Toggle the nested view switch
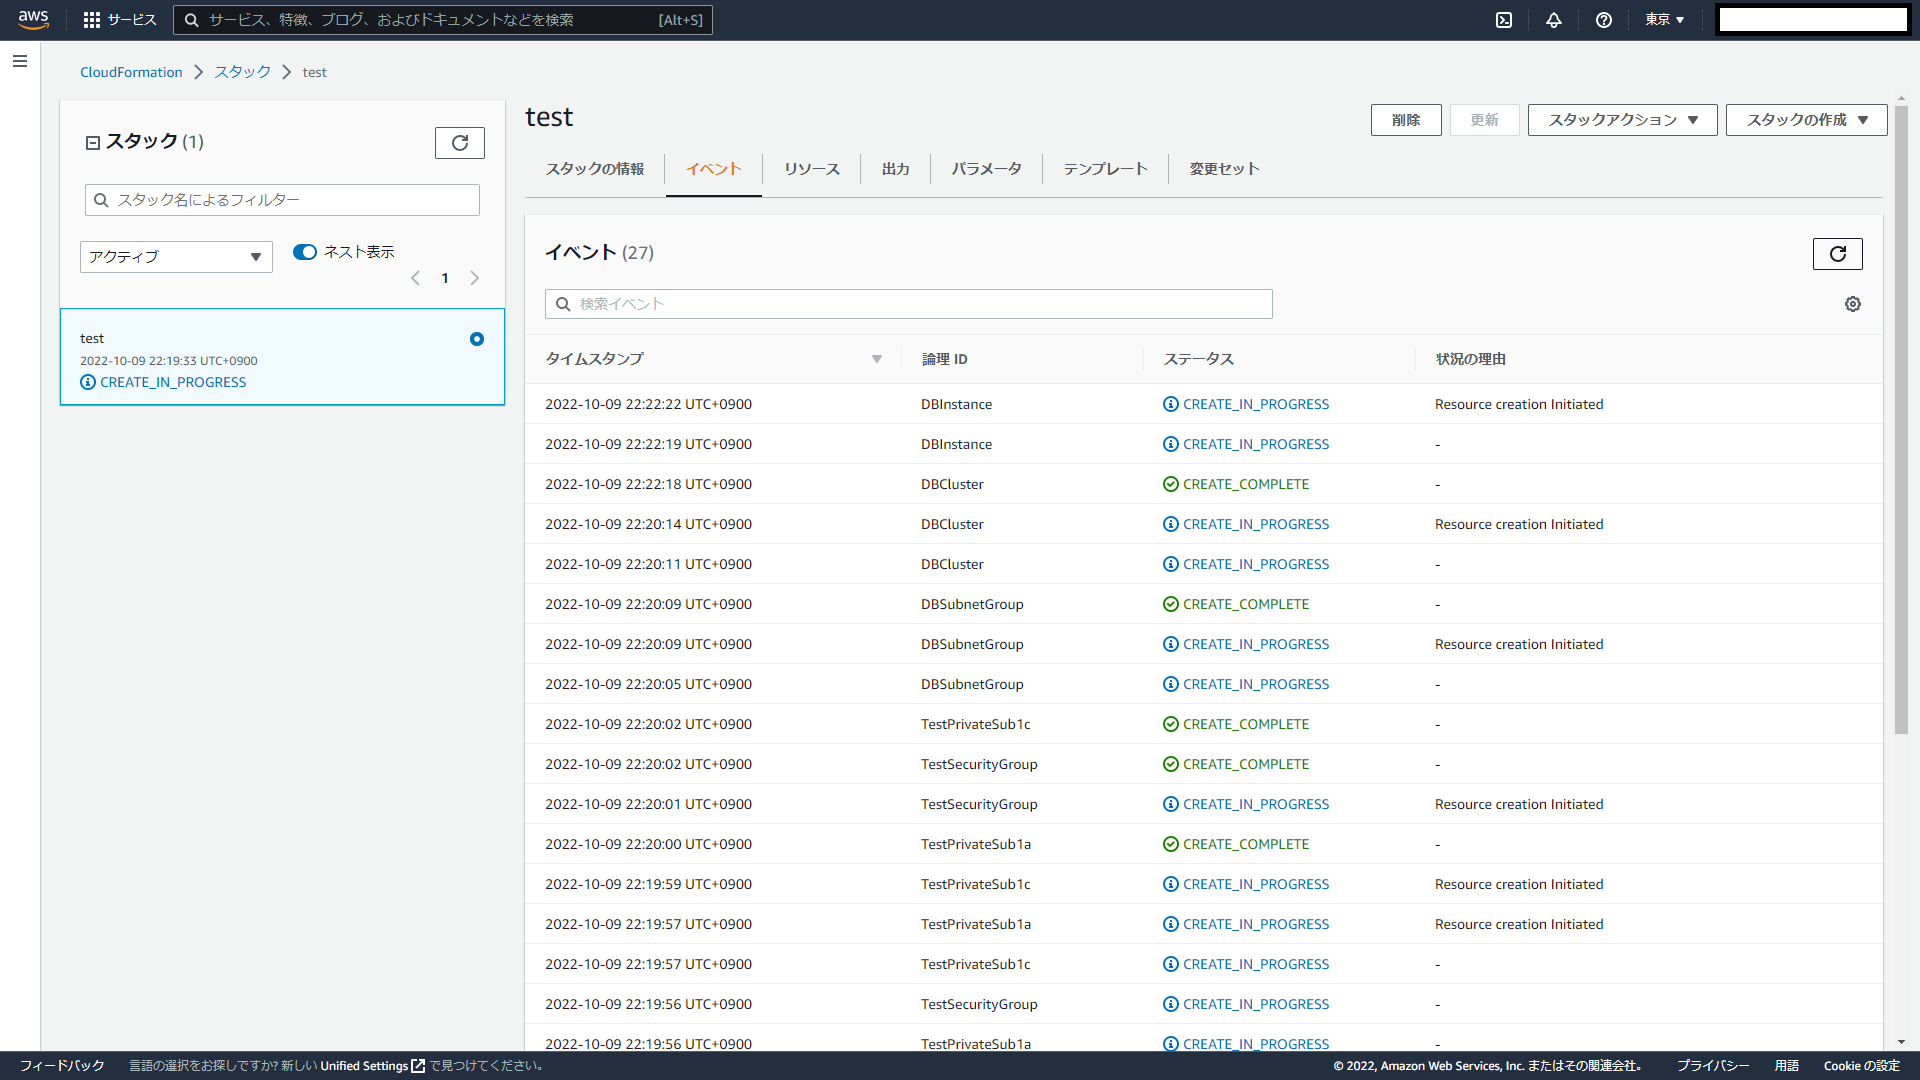 305,252
